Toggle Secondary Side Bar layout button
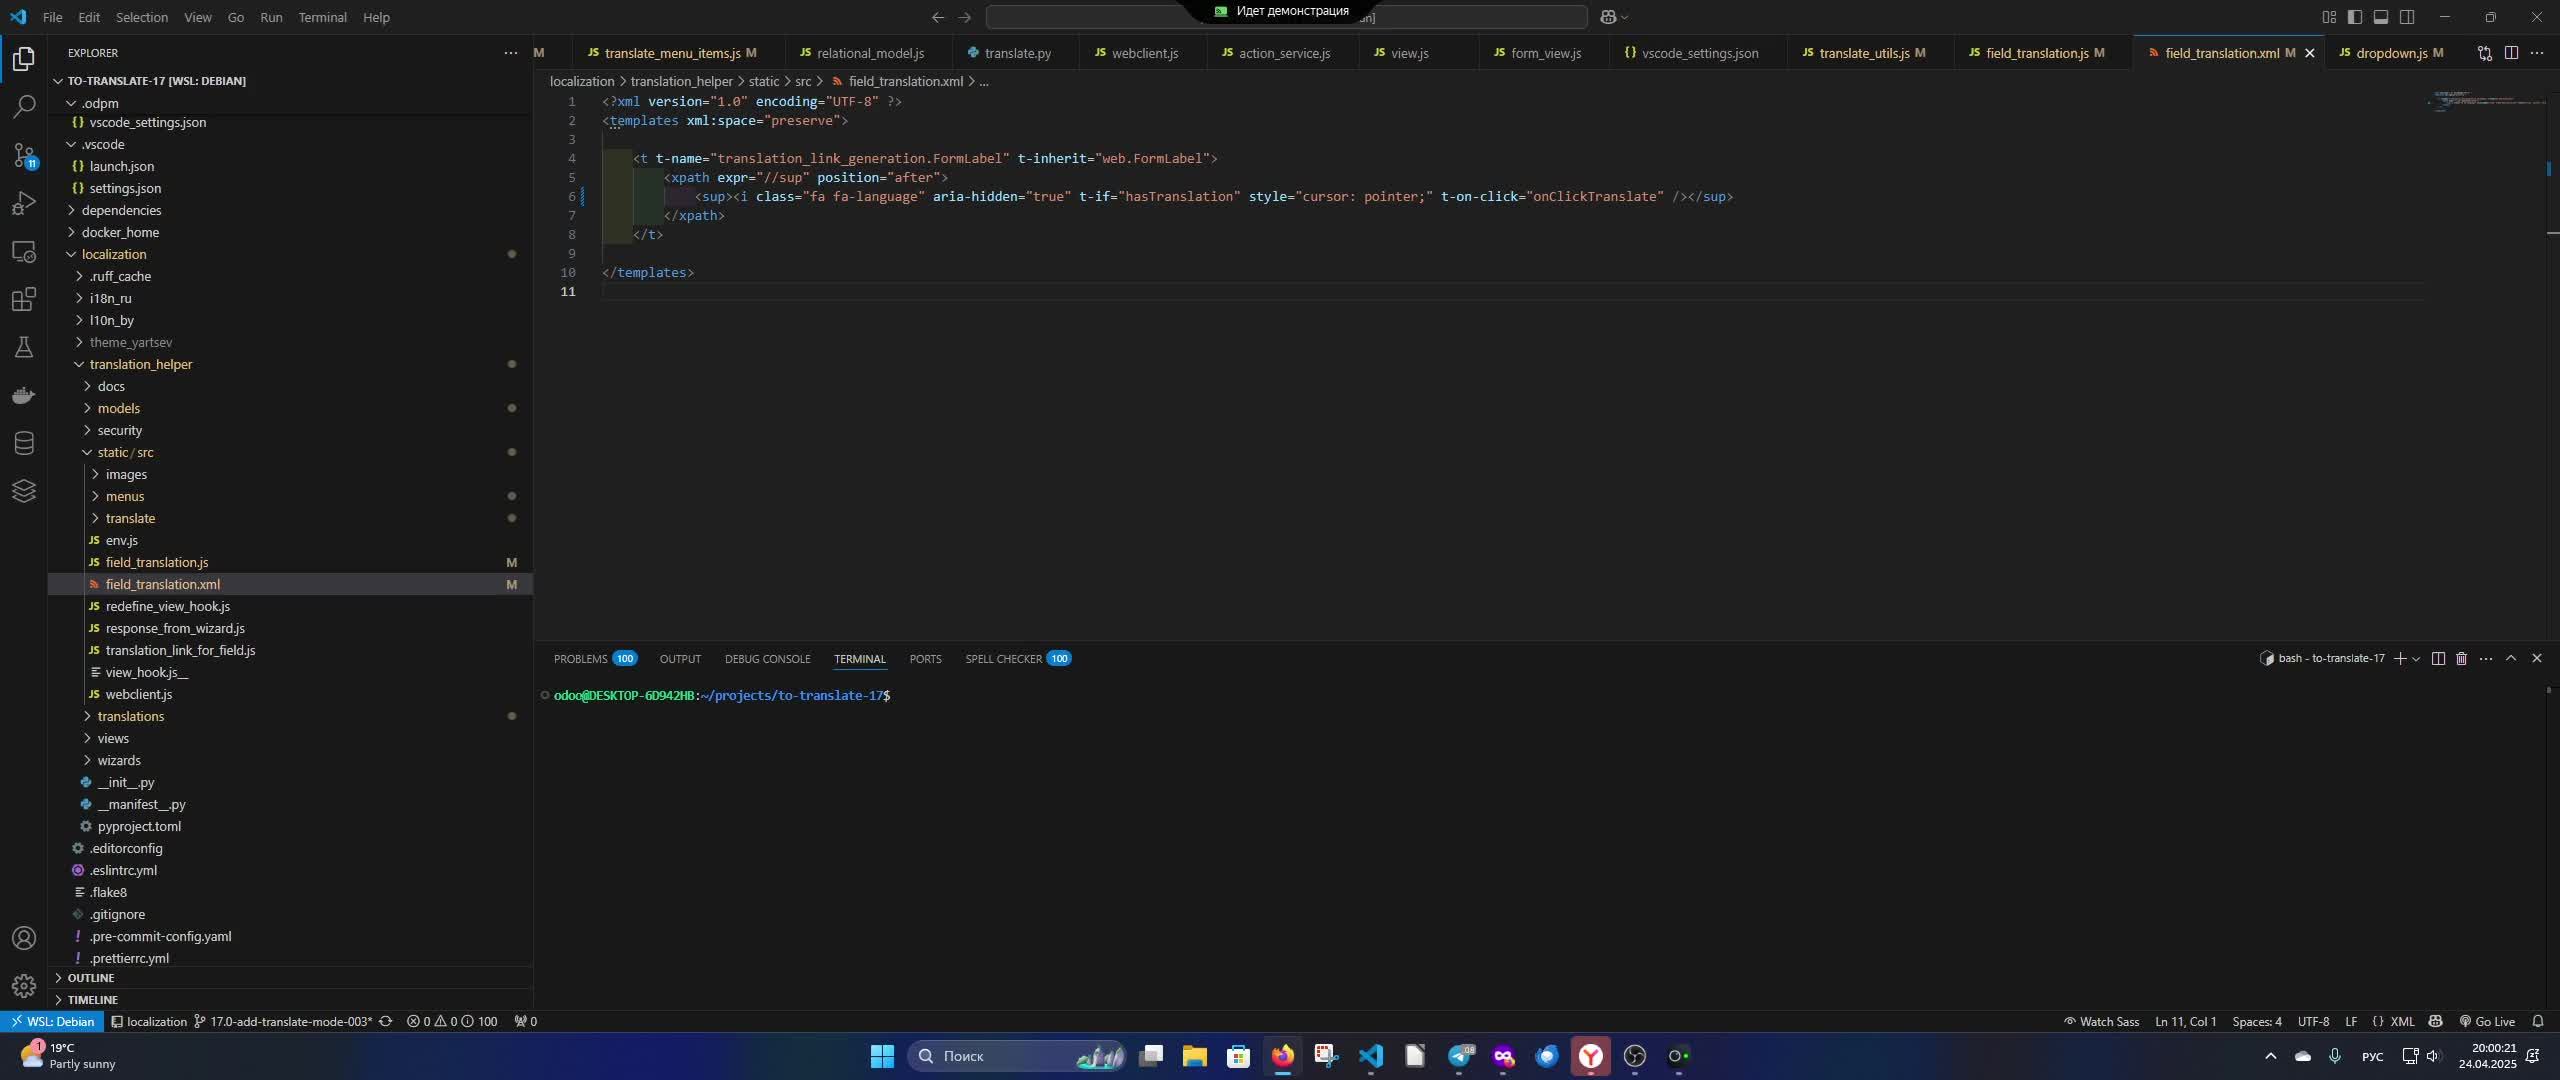This screenshot has width=2560, height=1080. point(2407,17)
